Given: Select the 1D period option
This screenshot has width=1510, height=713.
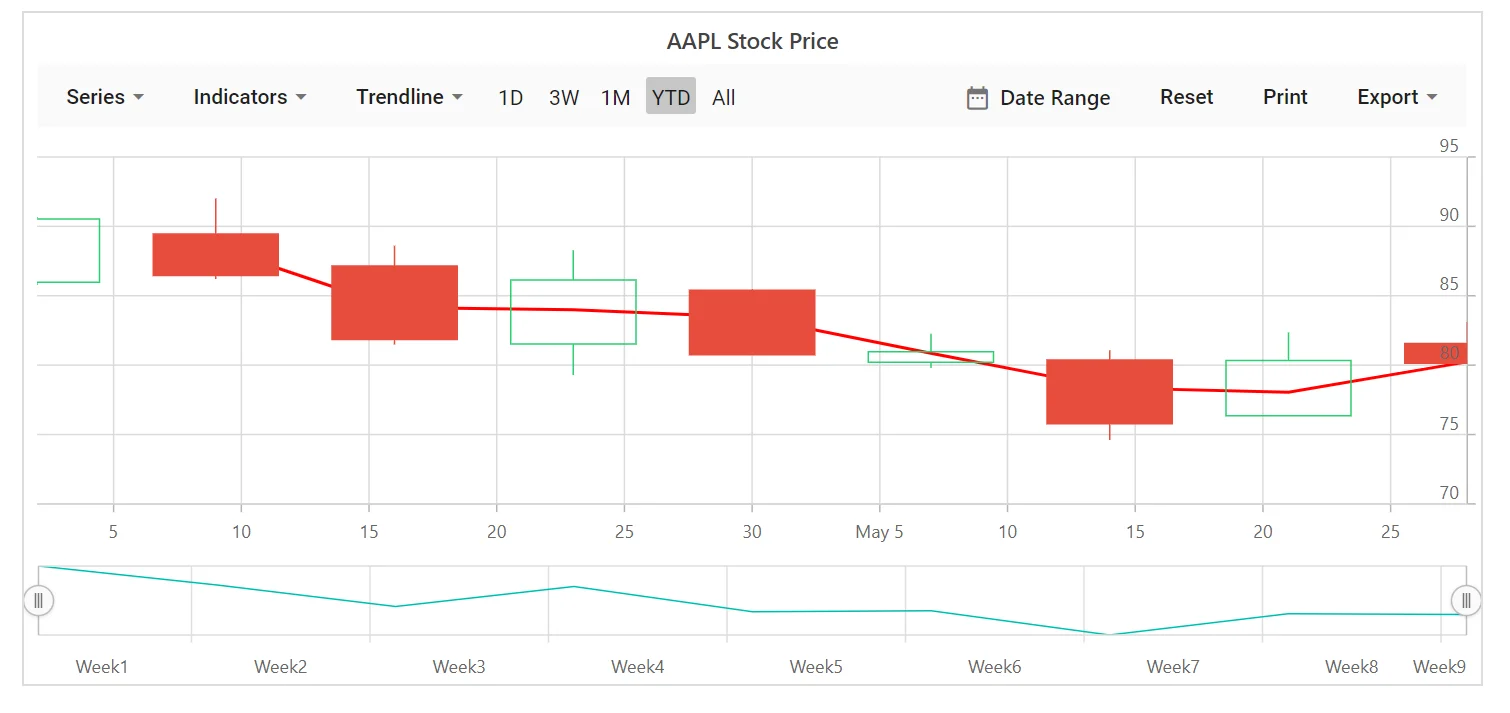Looking at the screenshot, I should [511, 97].
